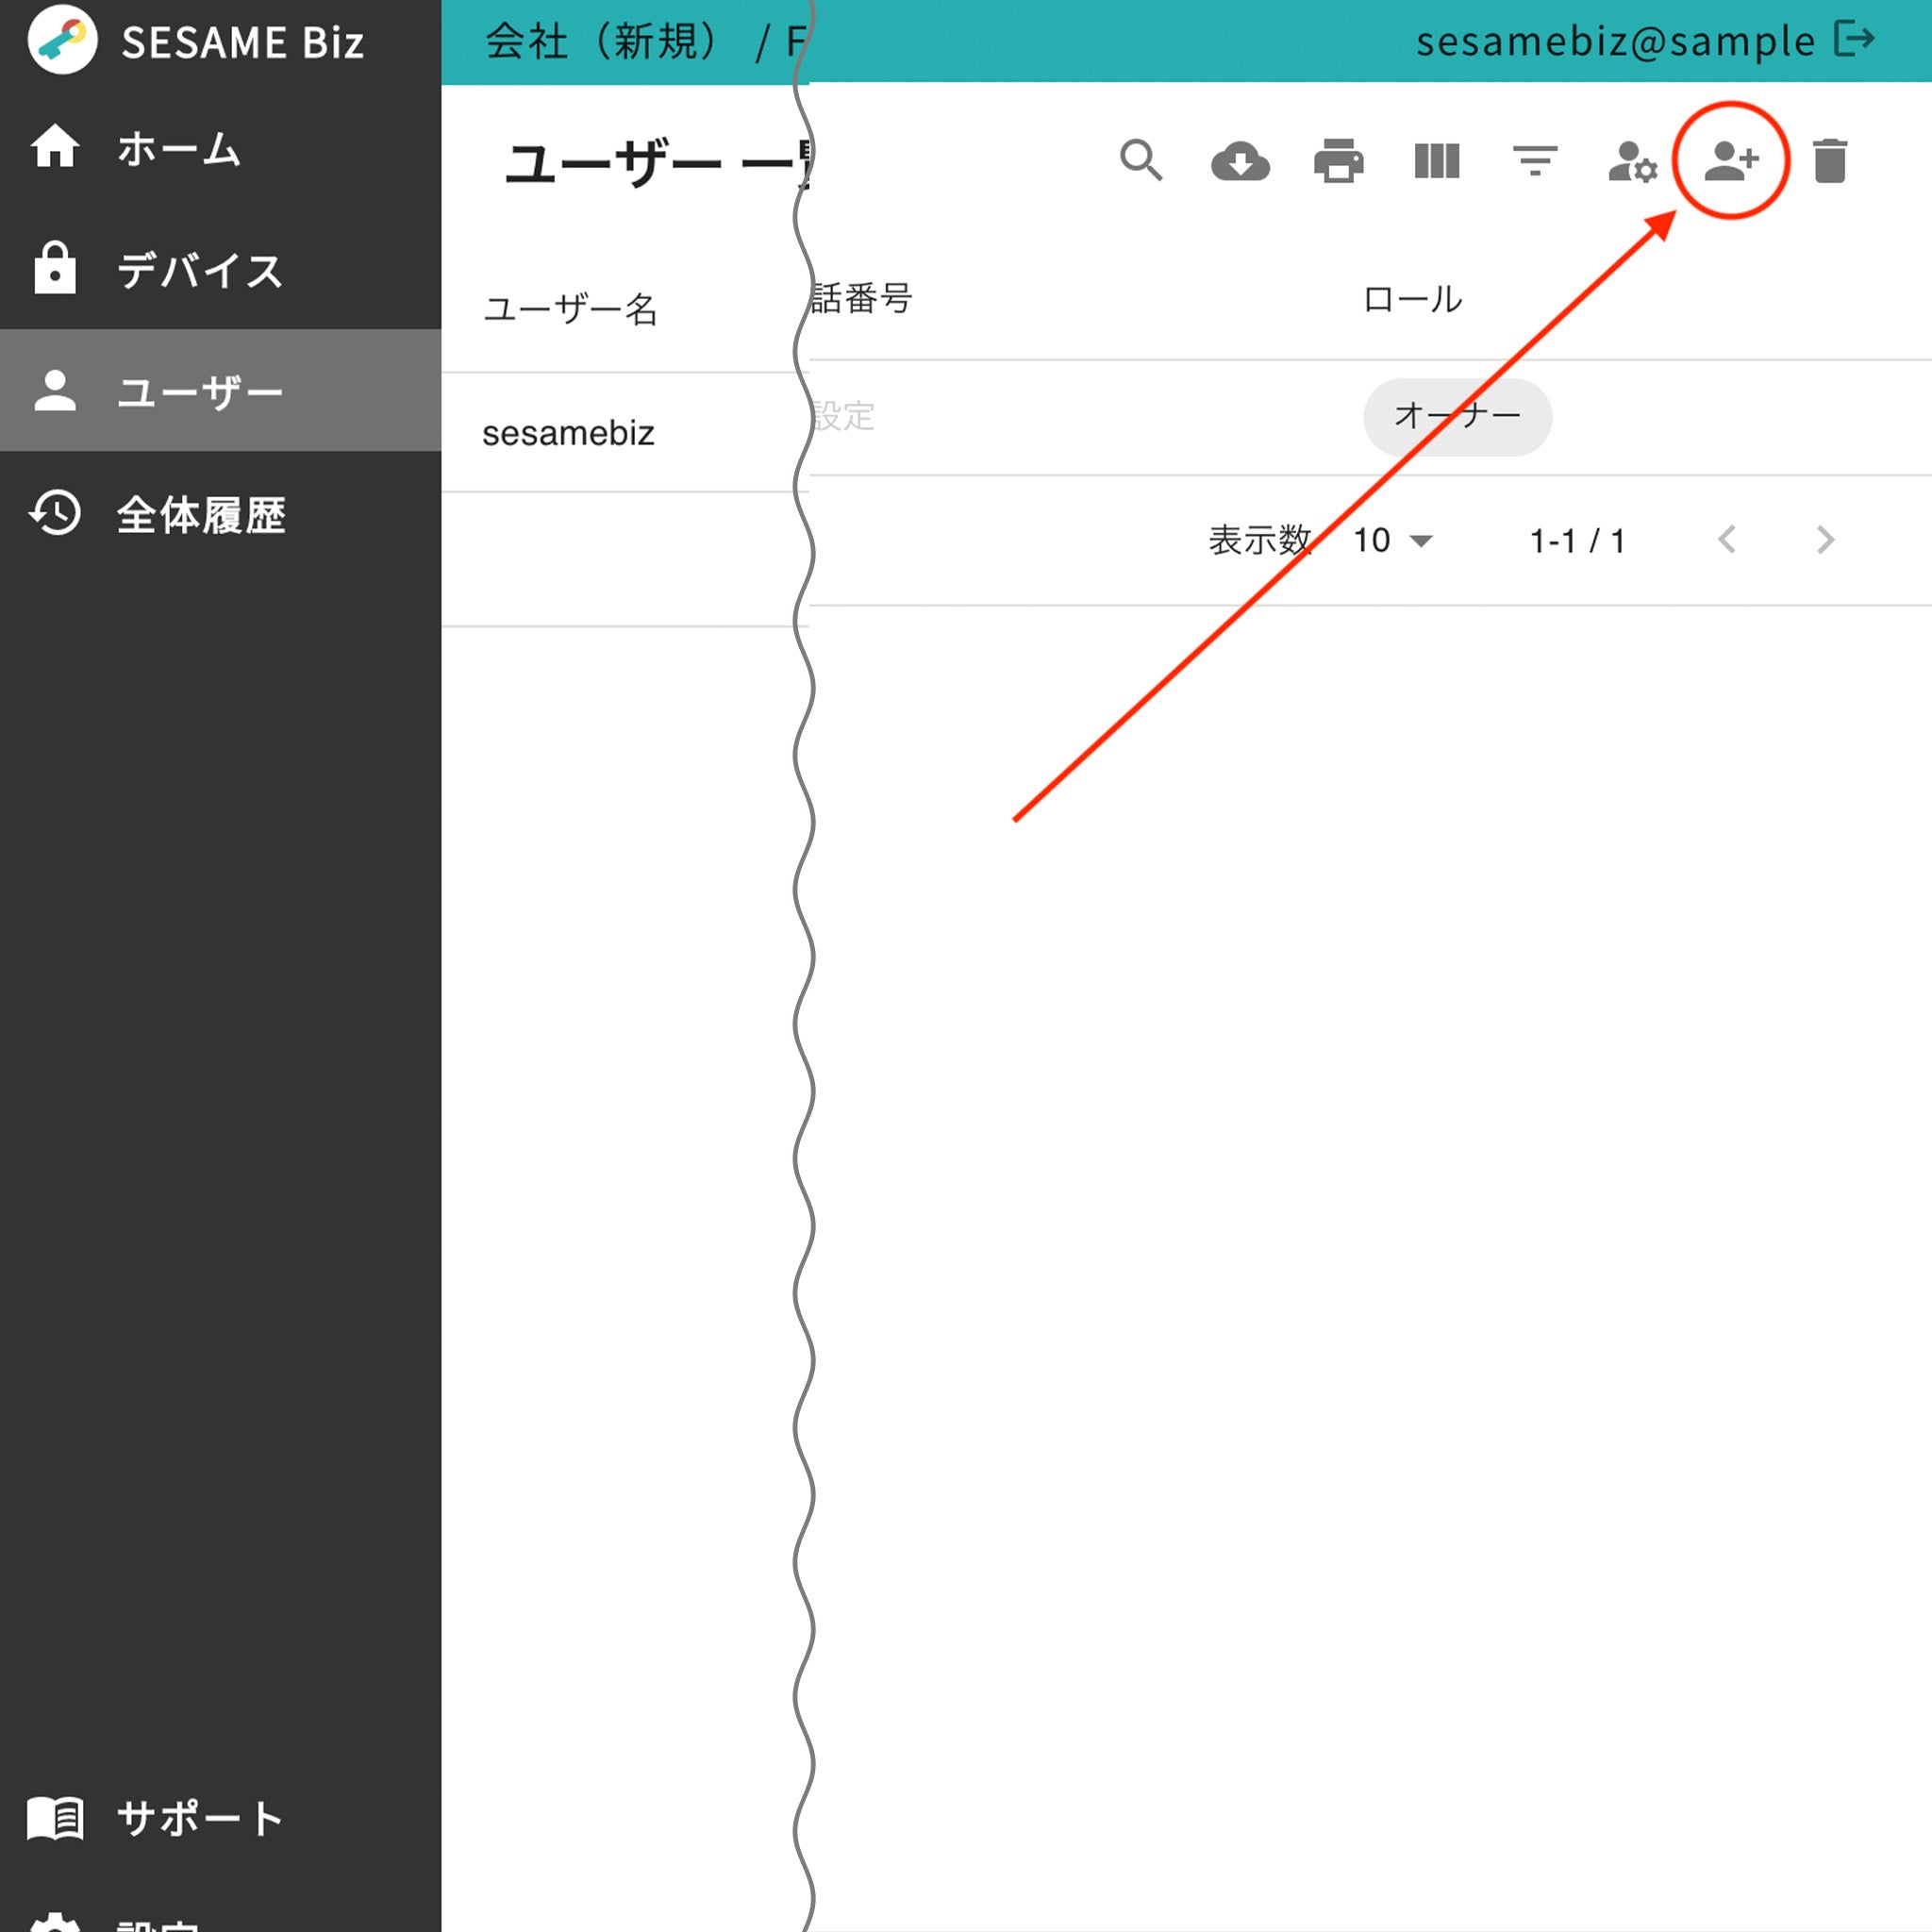
Task: Select the ユーザー sidebar item
Action: tap(220, 390)
